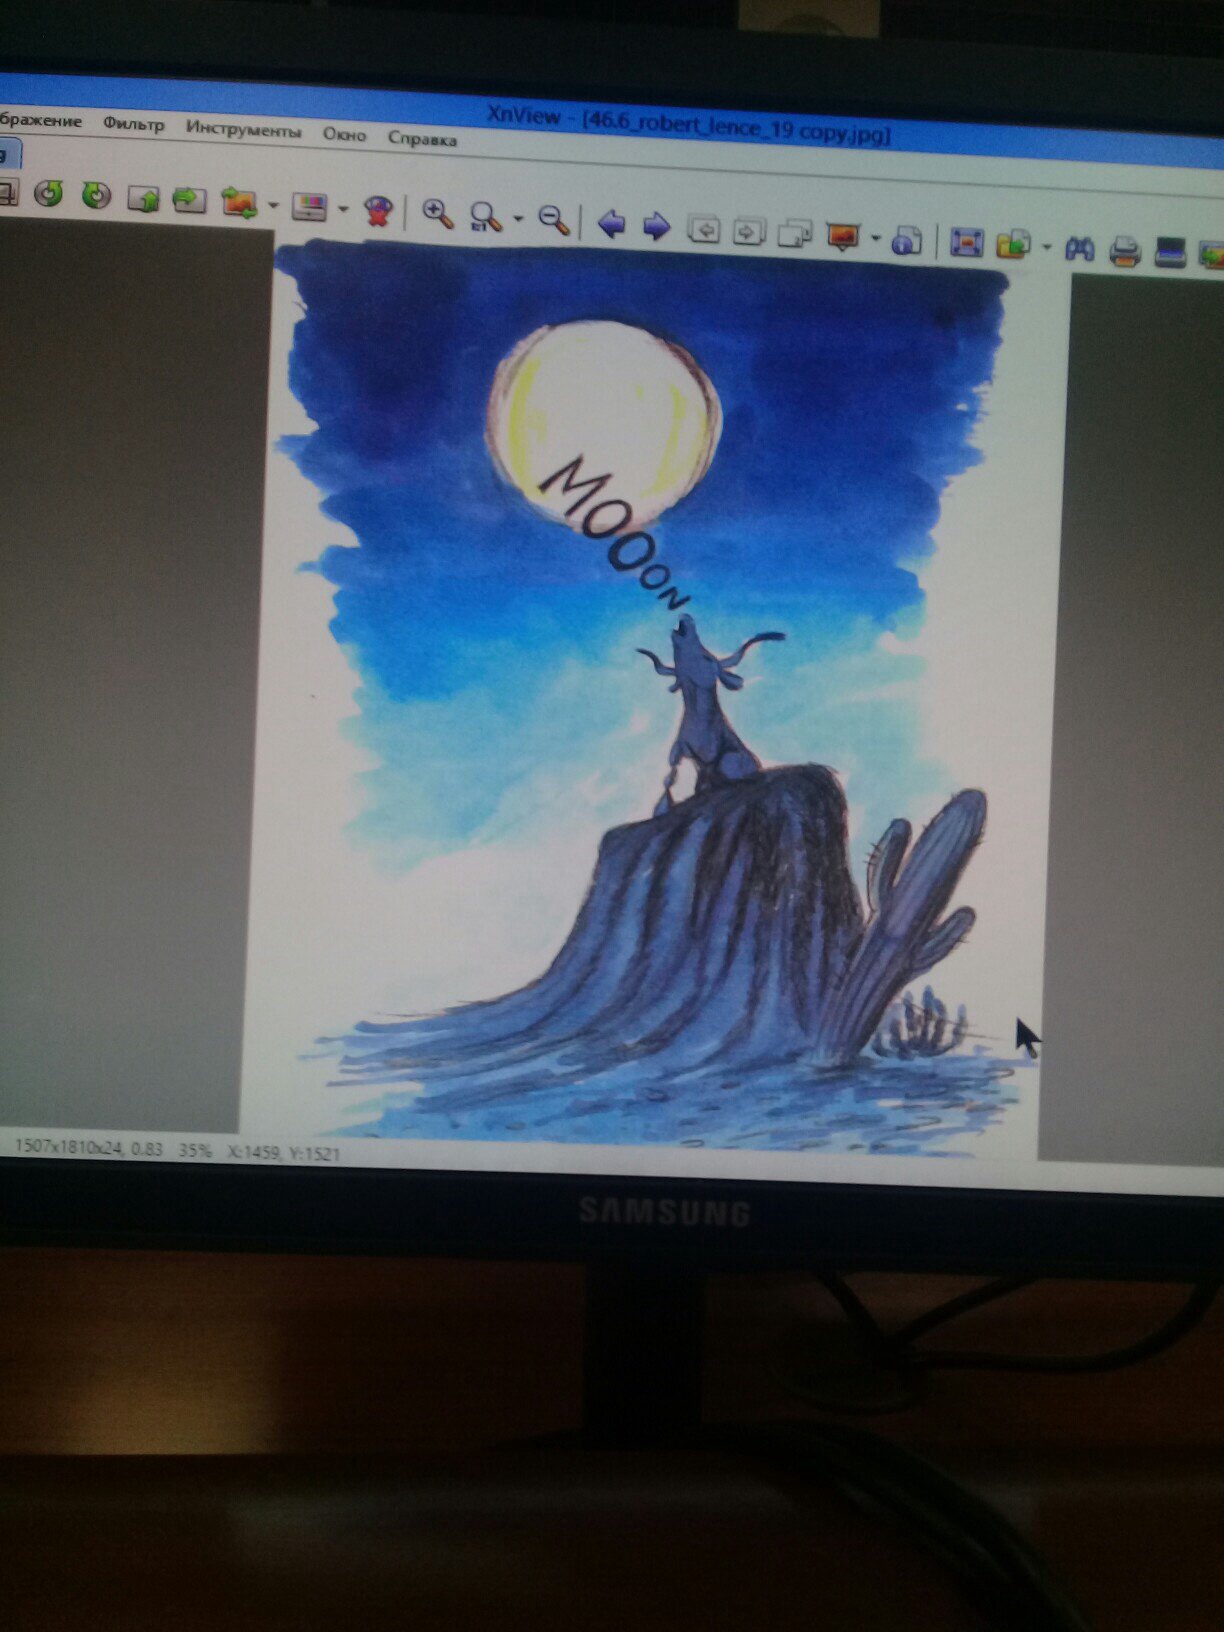Go to the next file with the blue right arrow
The image size is (1224, 1632).
(656, 226)
